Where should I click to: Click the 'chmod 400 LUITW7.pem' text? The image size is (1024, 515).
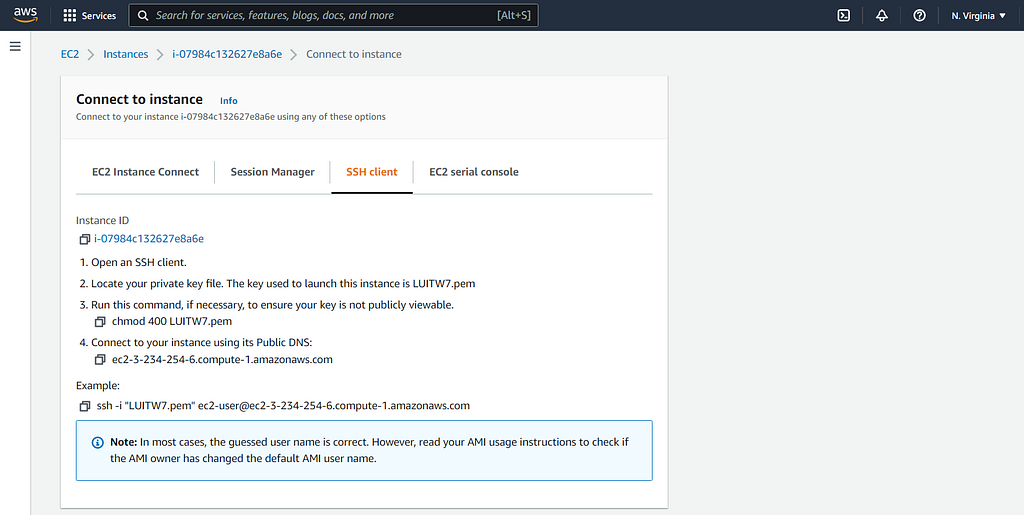tap(172, 321)
